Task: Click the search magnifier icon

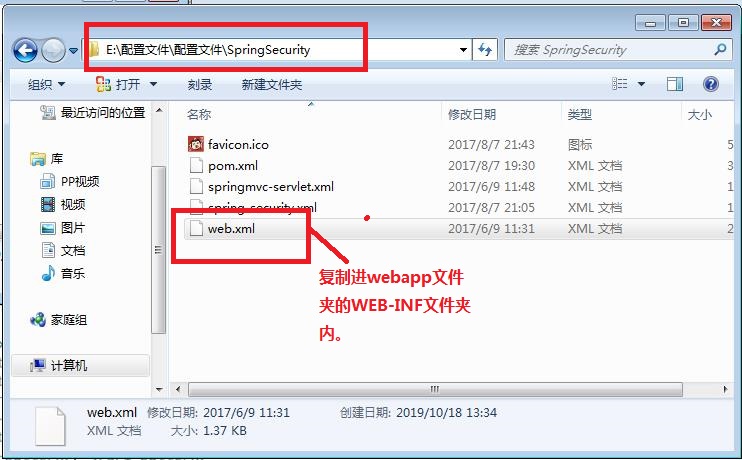Action: tap(720, 49)
